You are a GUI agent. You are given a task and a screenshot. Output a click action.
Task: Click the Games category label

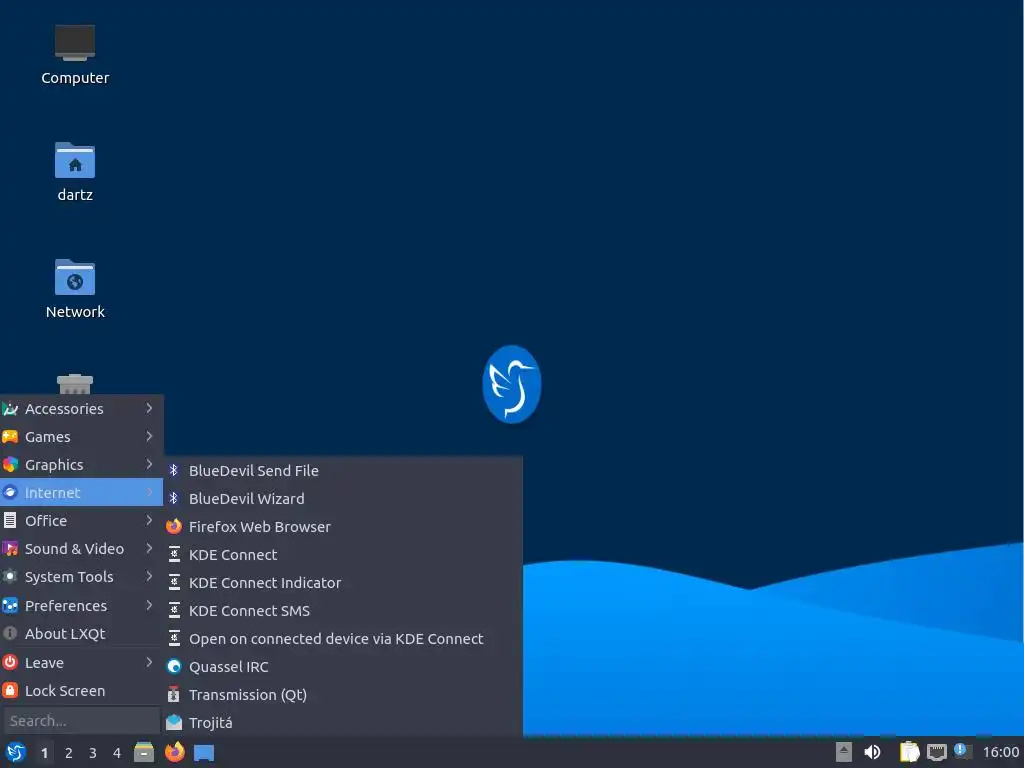[48, 436]
